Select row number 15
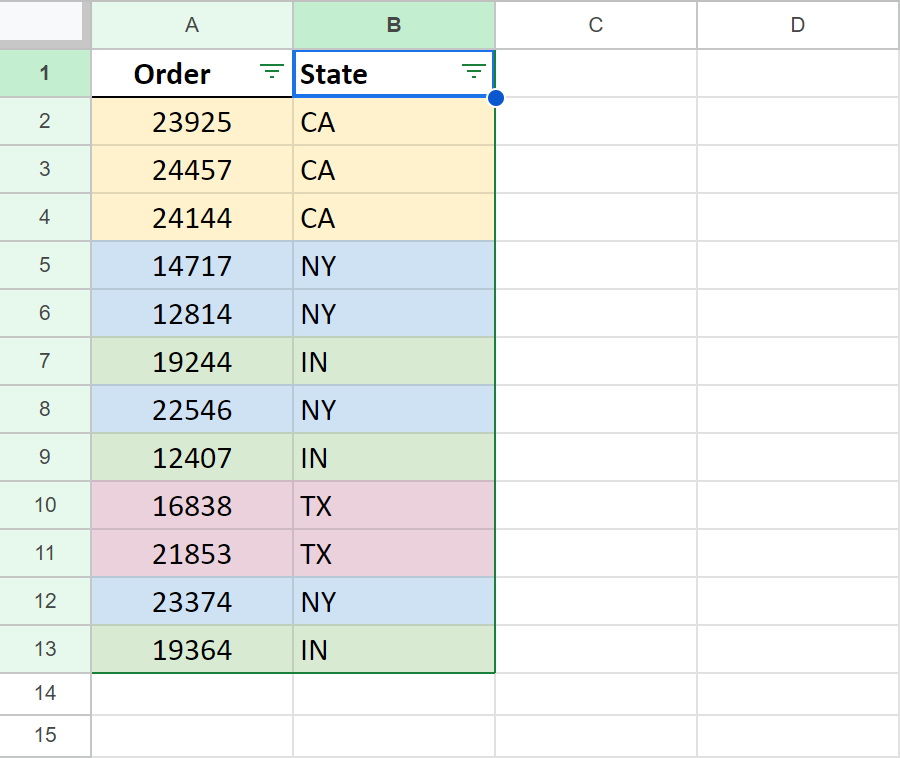The height and width of the screenshot is (758, 900). click(45, 736)
